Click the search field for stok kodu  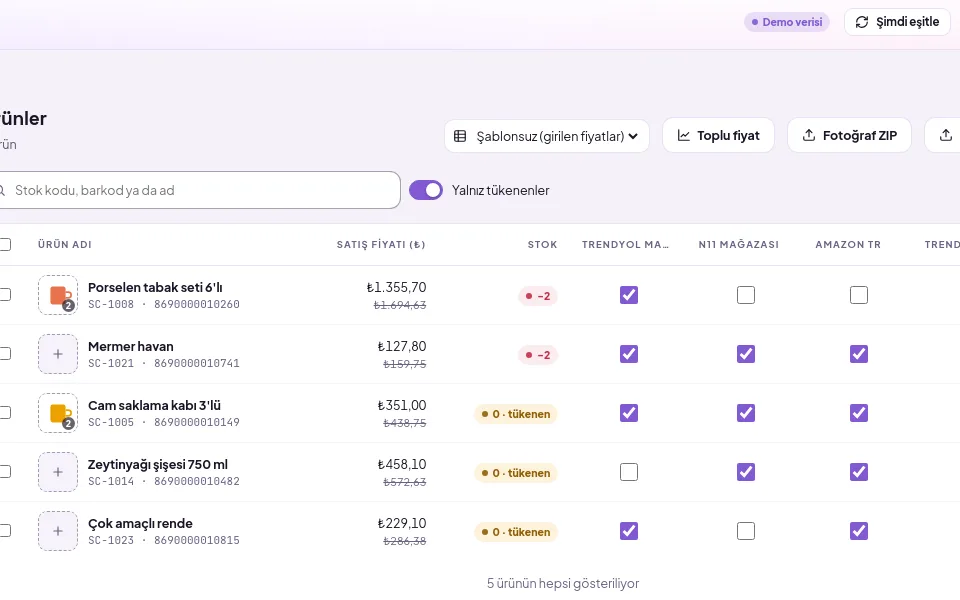(196, 190)
